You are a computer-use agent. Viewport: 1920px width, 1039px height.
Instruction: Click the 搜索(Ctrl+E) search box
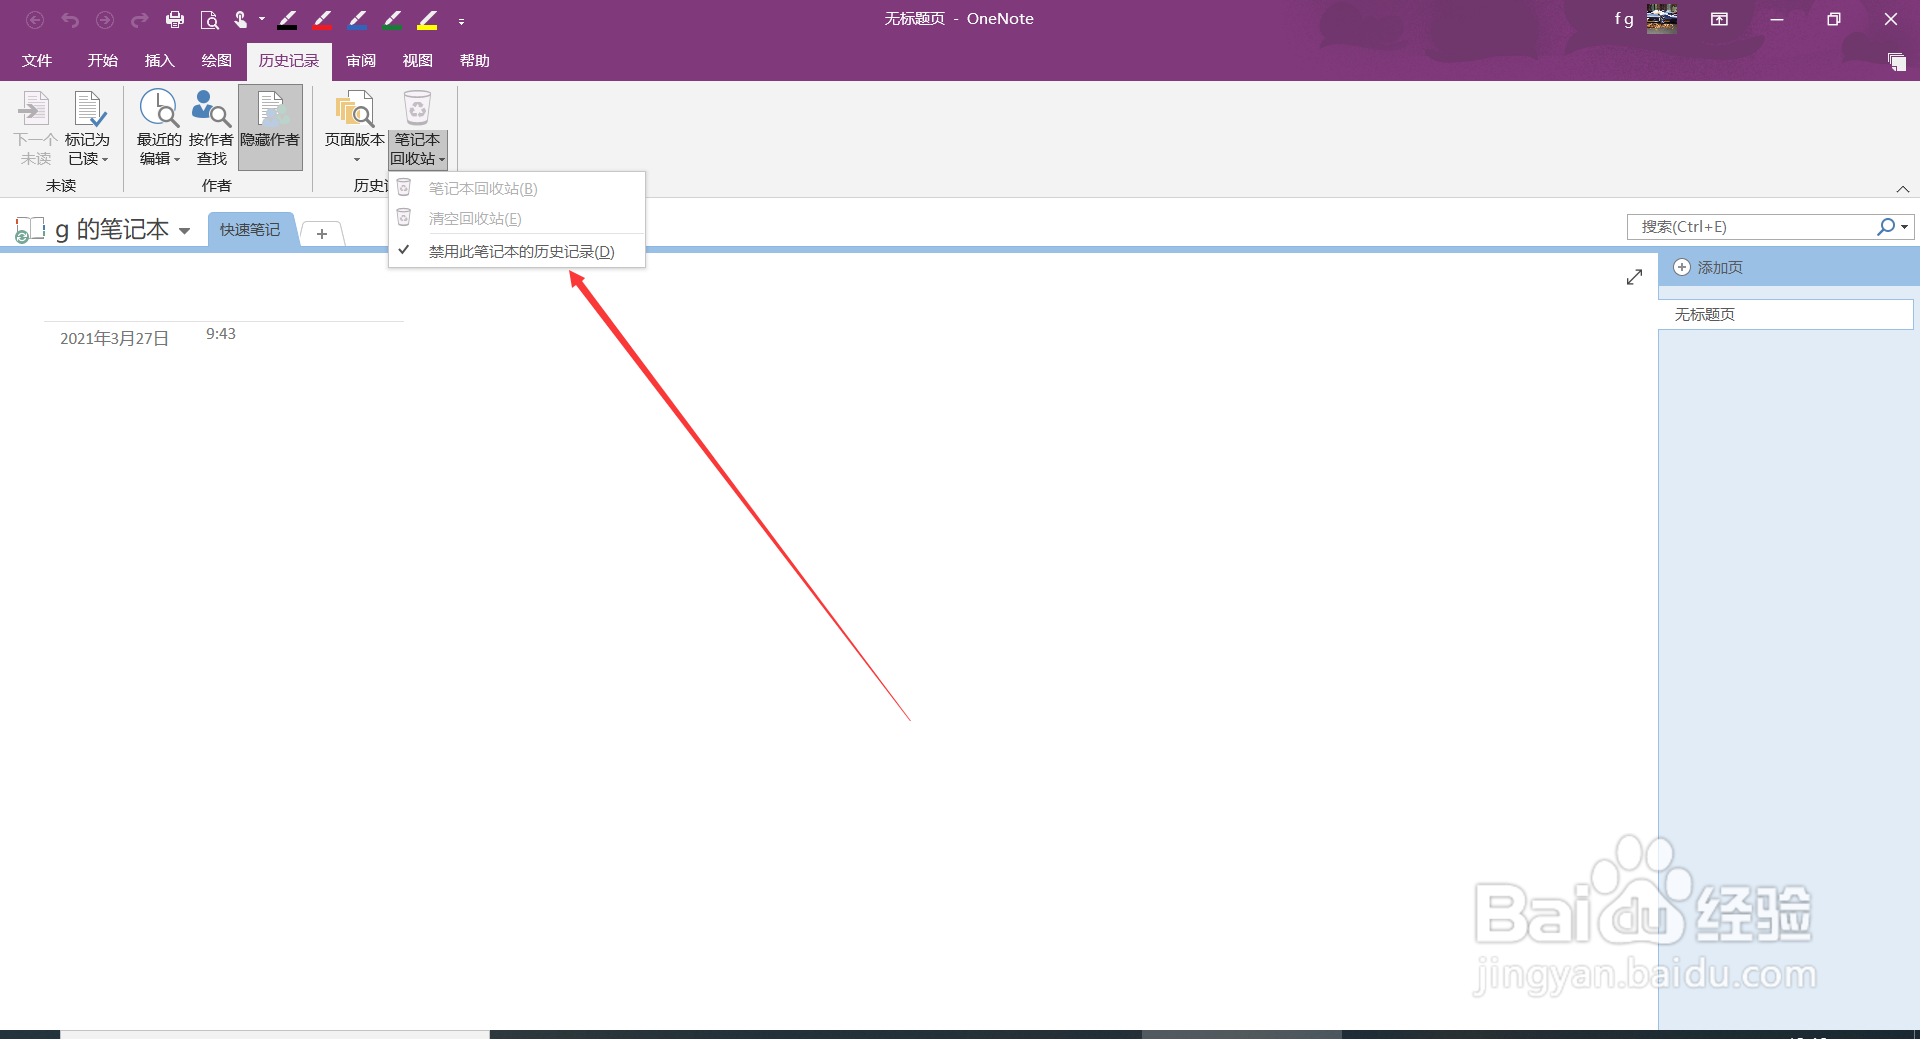[1750, 227]
